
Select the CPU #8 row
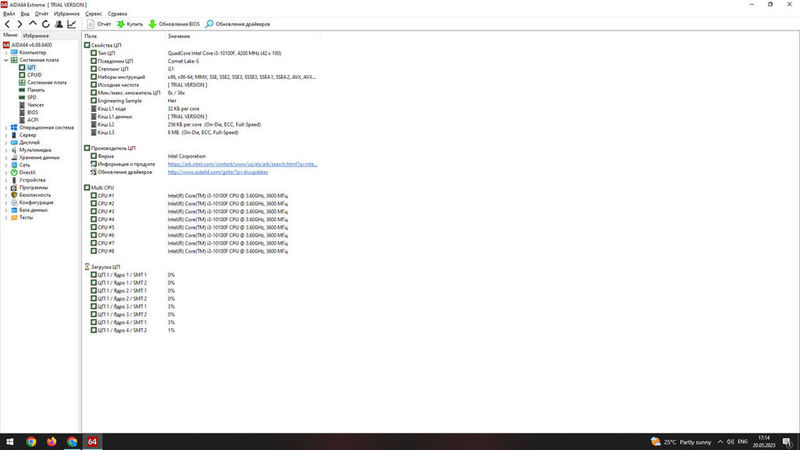[202, 251]
